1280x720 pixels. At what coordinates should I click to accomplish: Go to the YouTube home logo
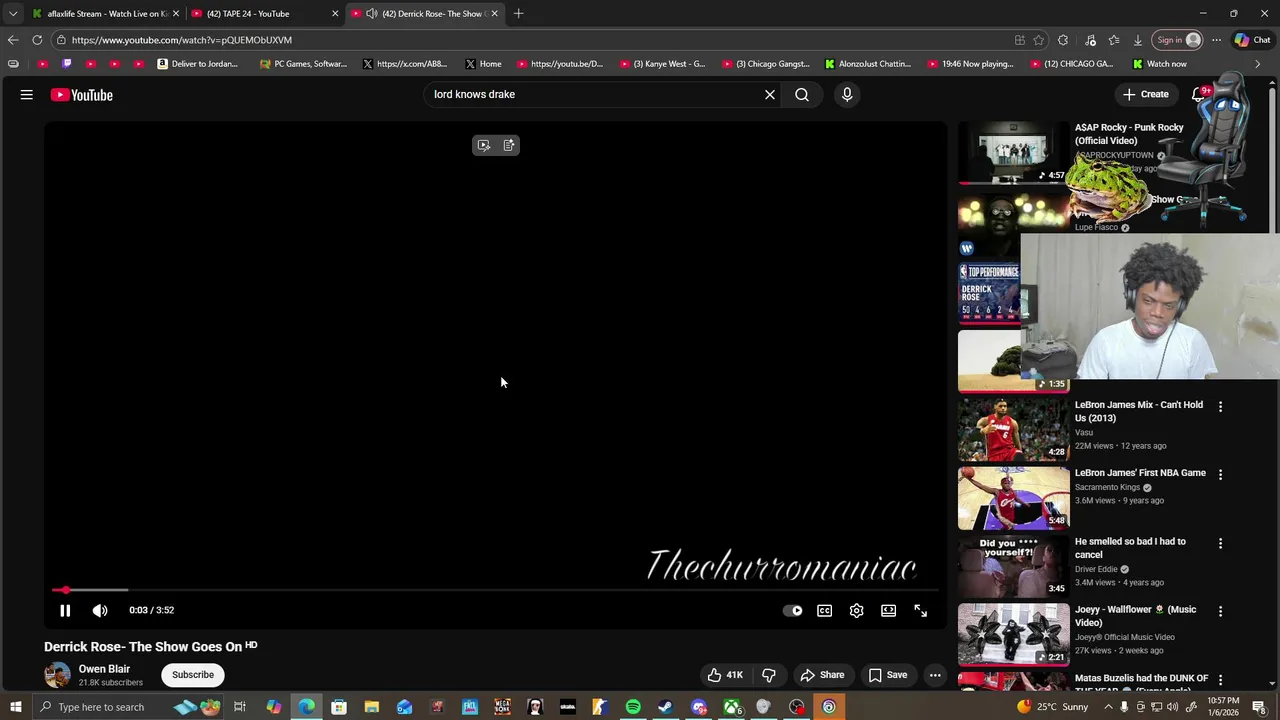click(82, 95)
